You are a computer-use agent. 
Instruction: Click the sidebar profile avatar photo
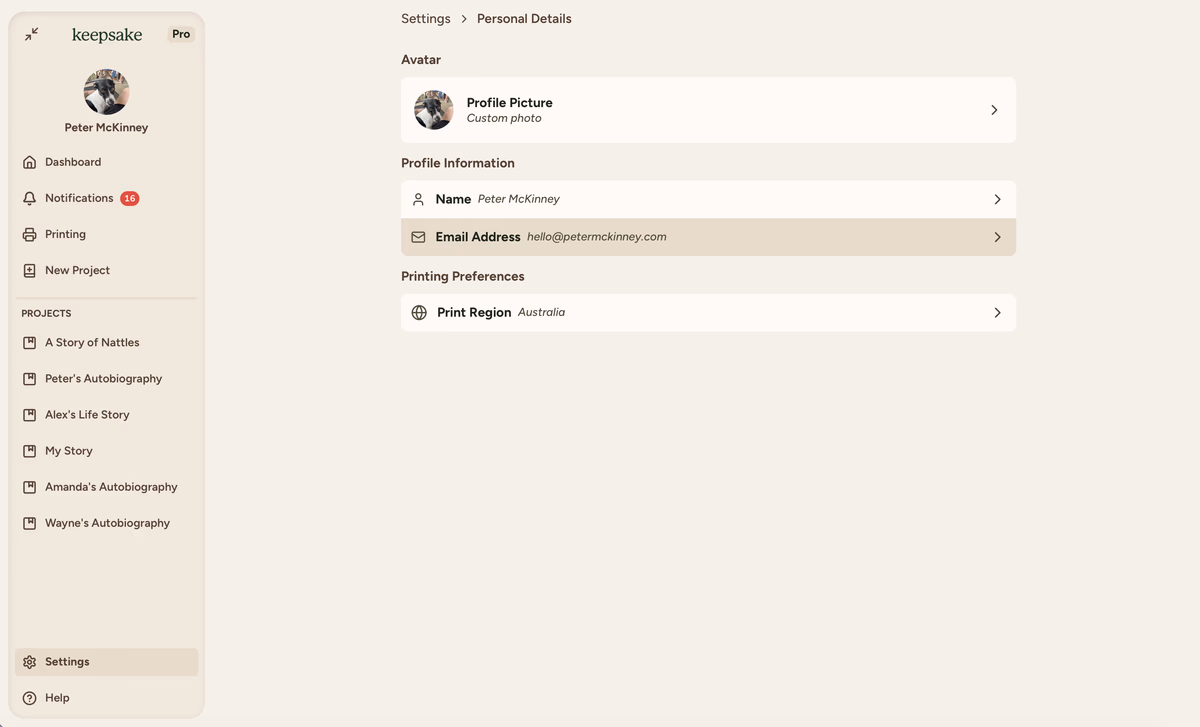tap(106, 92)
